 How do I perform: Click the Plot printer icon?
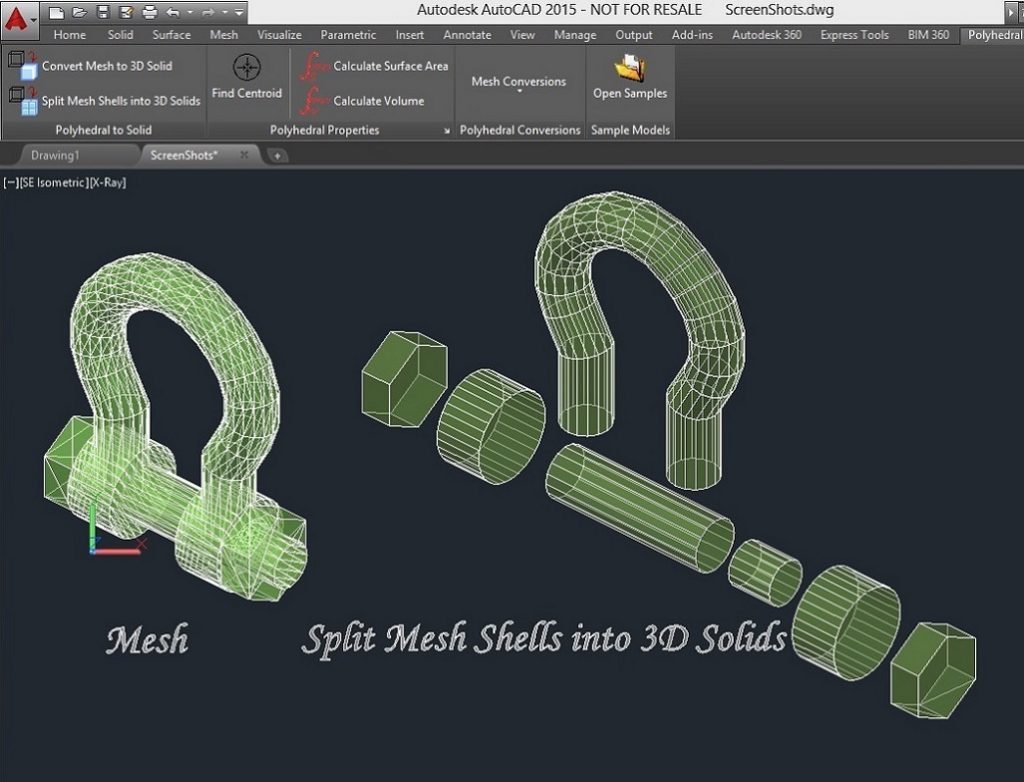tap(149, 12)
